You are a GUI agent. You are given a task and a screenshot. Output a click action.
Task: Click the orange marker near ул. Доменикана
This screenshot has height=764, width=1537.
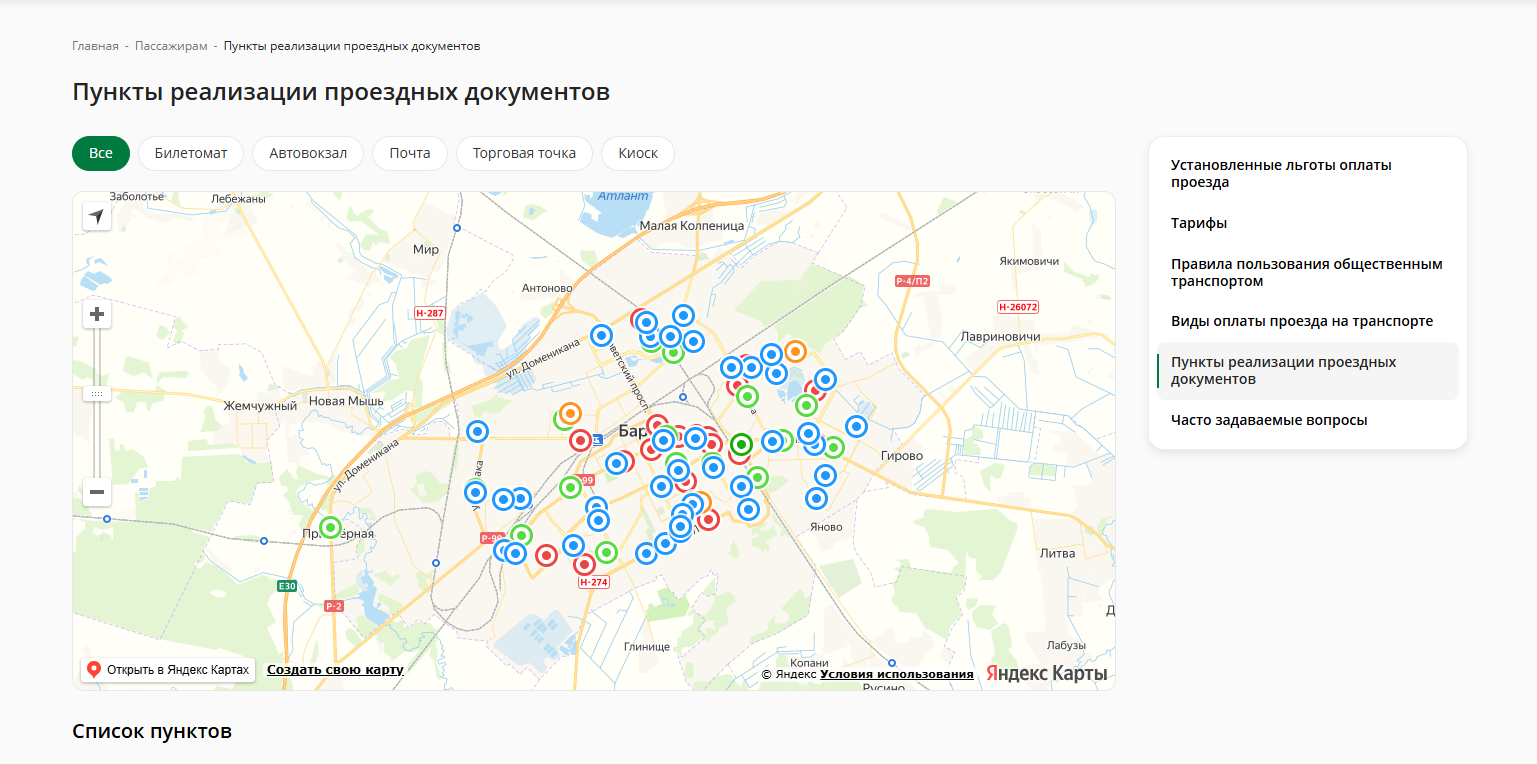coord(570,412)
